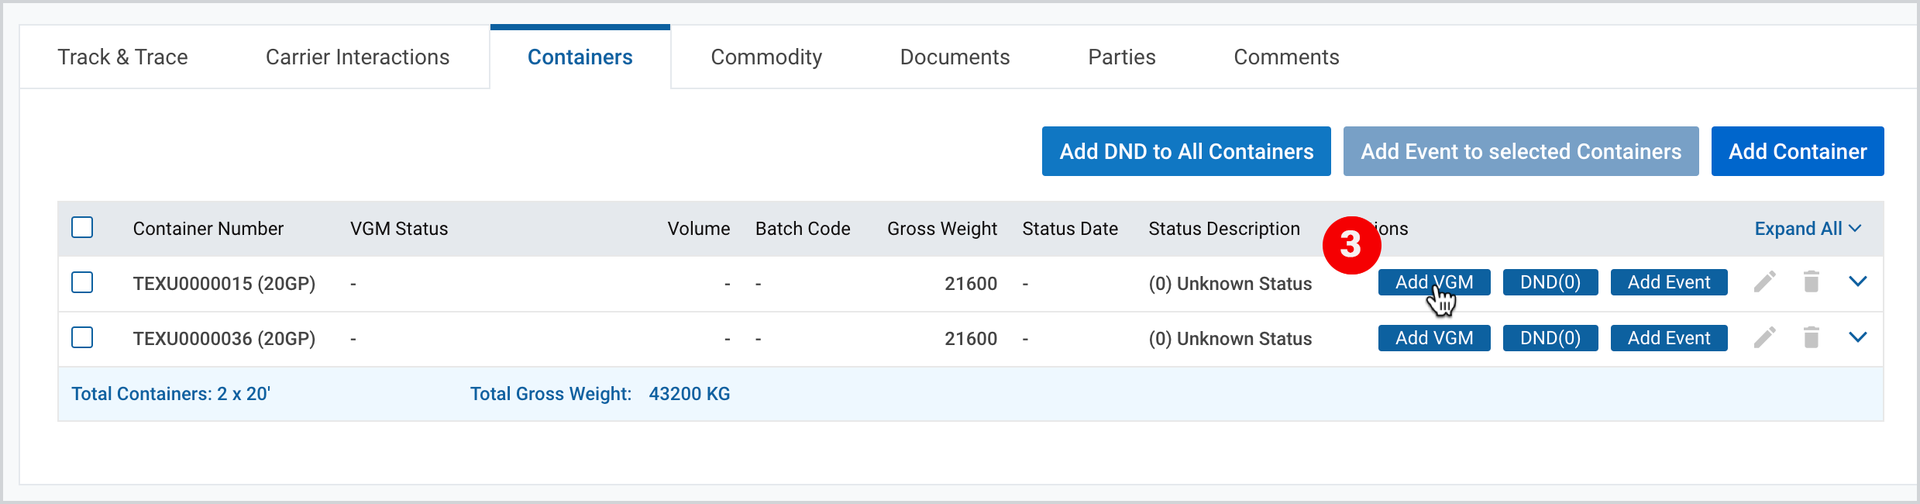Add Event for container TEXU0000036
This screenshot has width=1920, height=504.
1669,338
